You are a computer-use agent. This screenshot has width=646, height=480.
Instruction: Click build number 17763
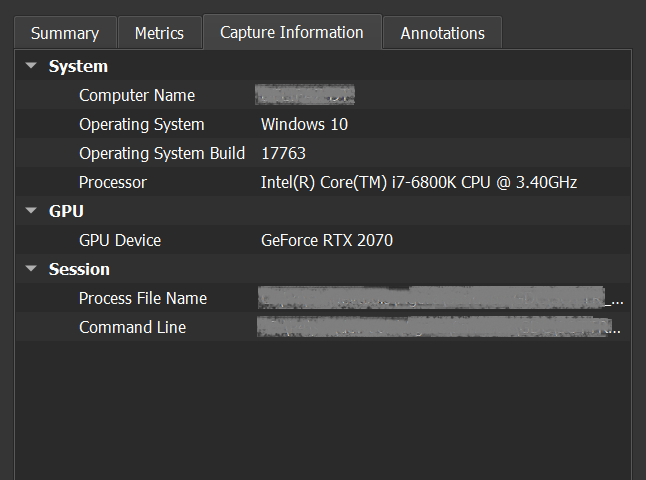[283, 154]
